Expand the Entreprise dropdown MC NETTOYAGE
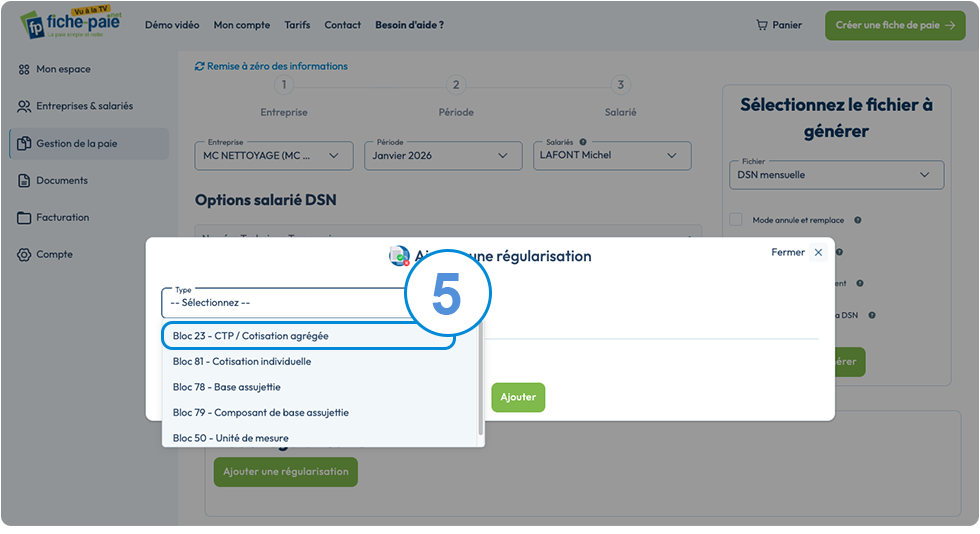The width and height of the screenshot is (980, 534). (274, 156)
